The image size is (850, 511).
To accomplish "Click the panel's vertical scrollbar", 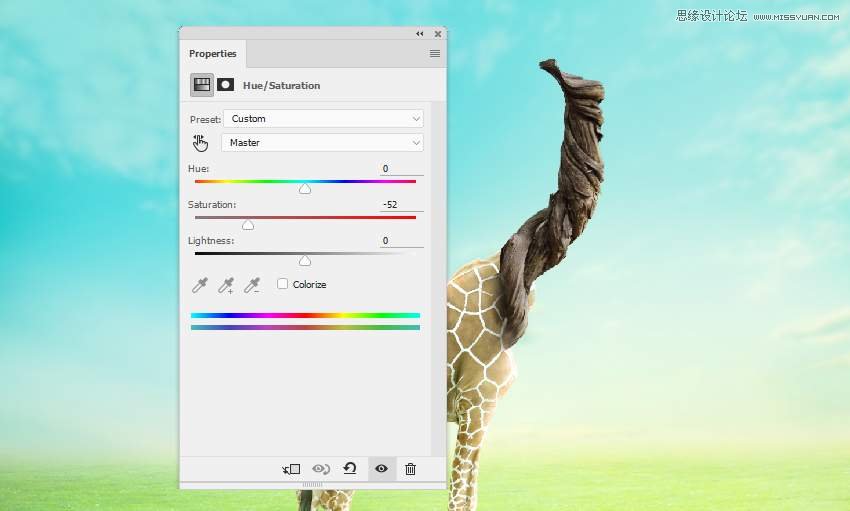I will point(439,279).
